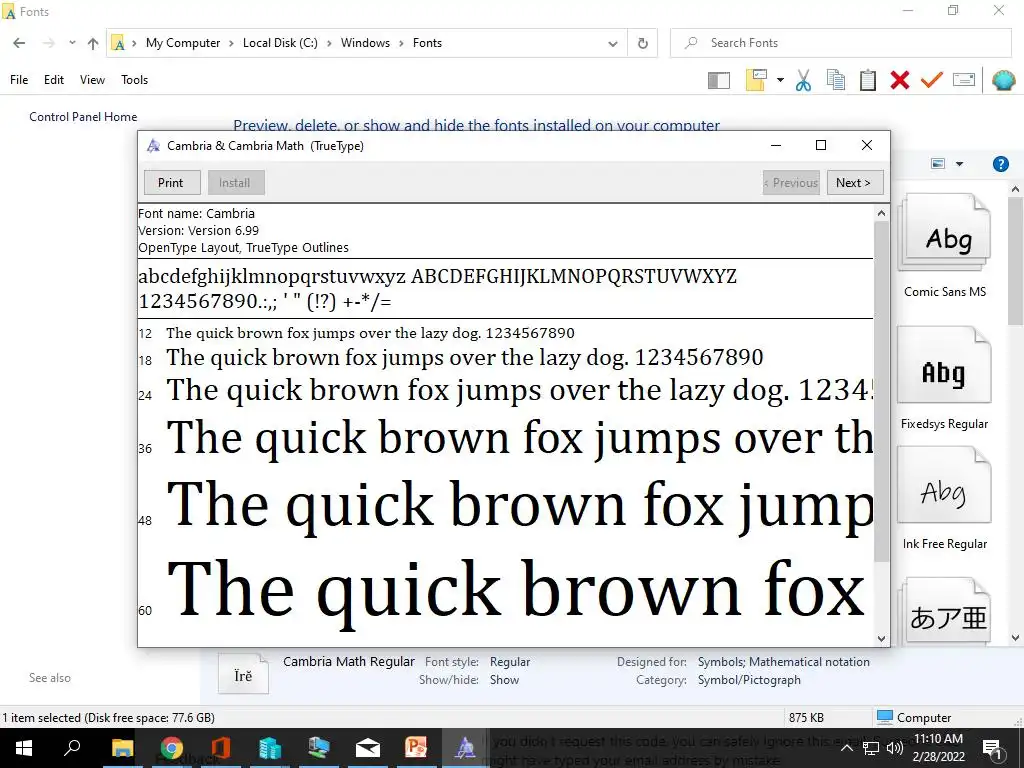This screenshot has height=768, width=1024.
Task: Click the Search Fonts input field
Action: click(x=840, y=43)
